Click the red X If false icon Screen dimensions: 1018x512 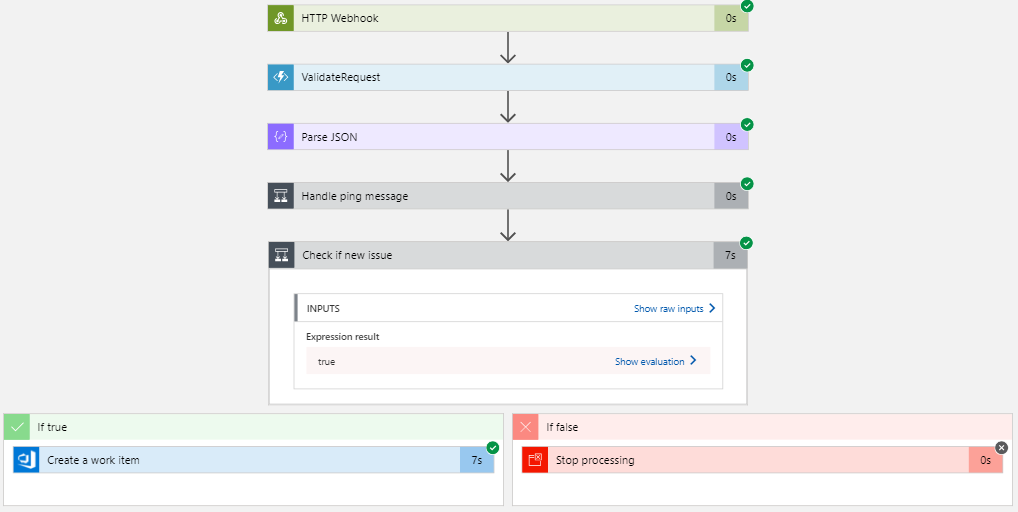pos(526,427)
